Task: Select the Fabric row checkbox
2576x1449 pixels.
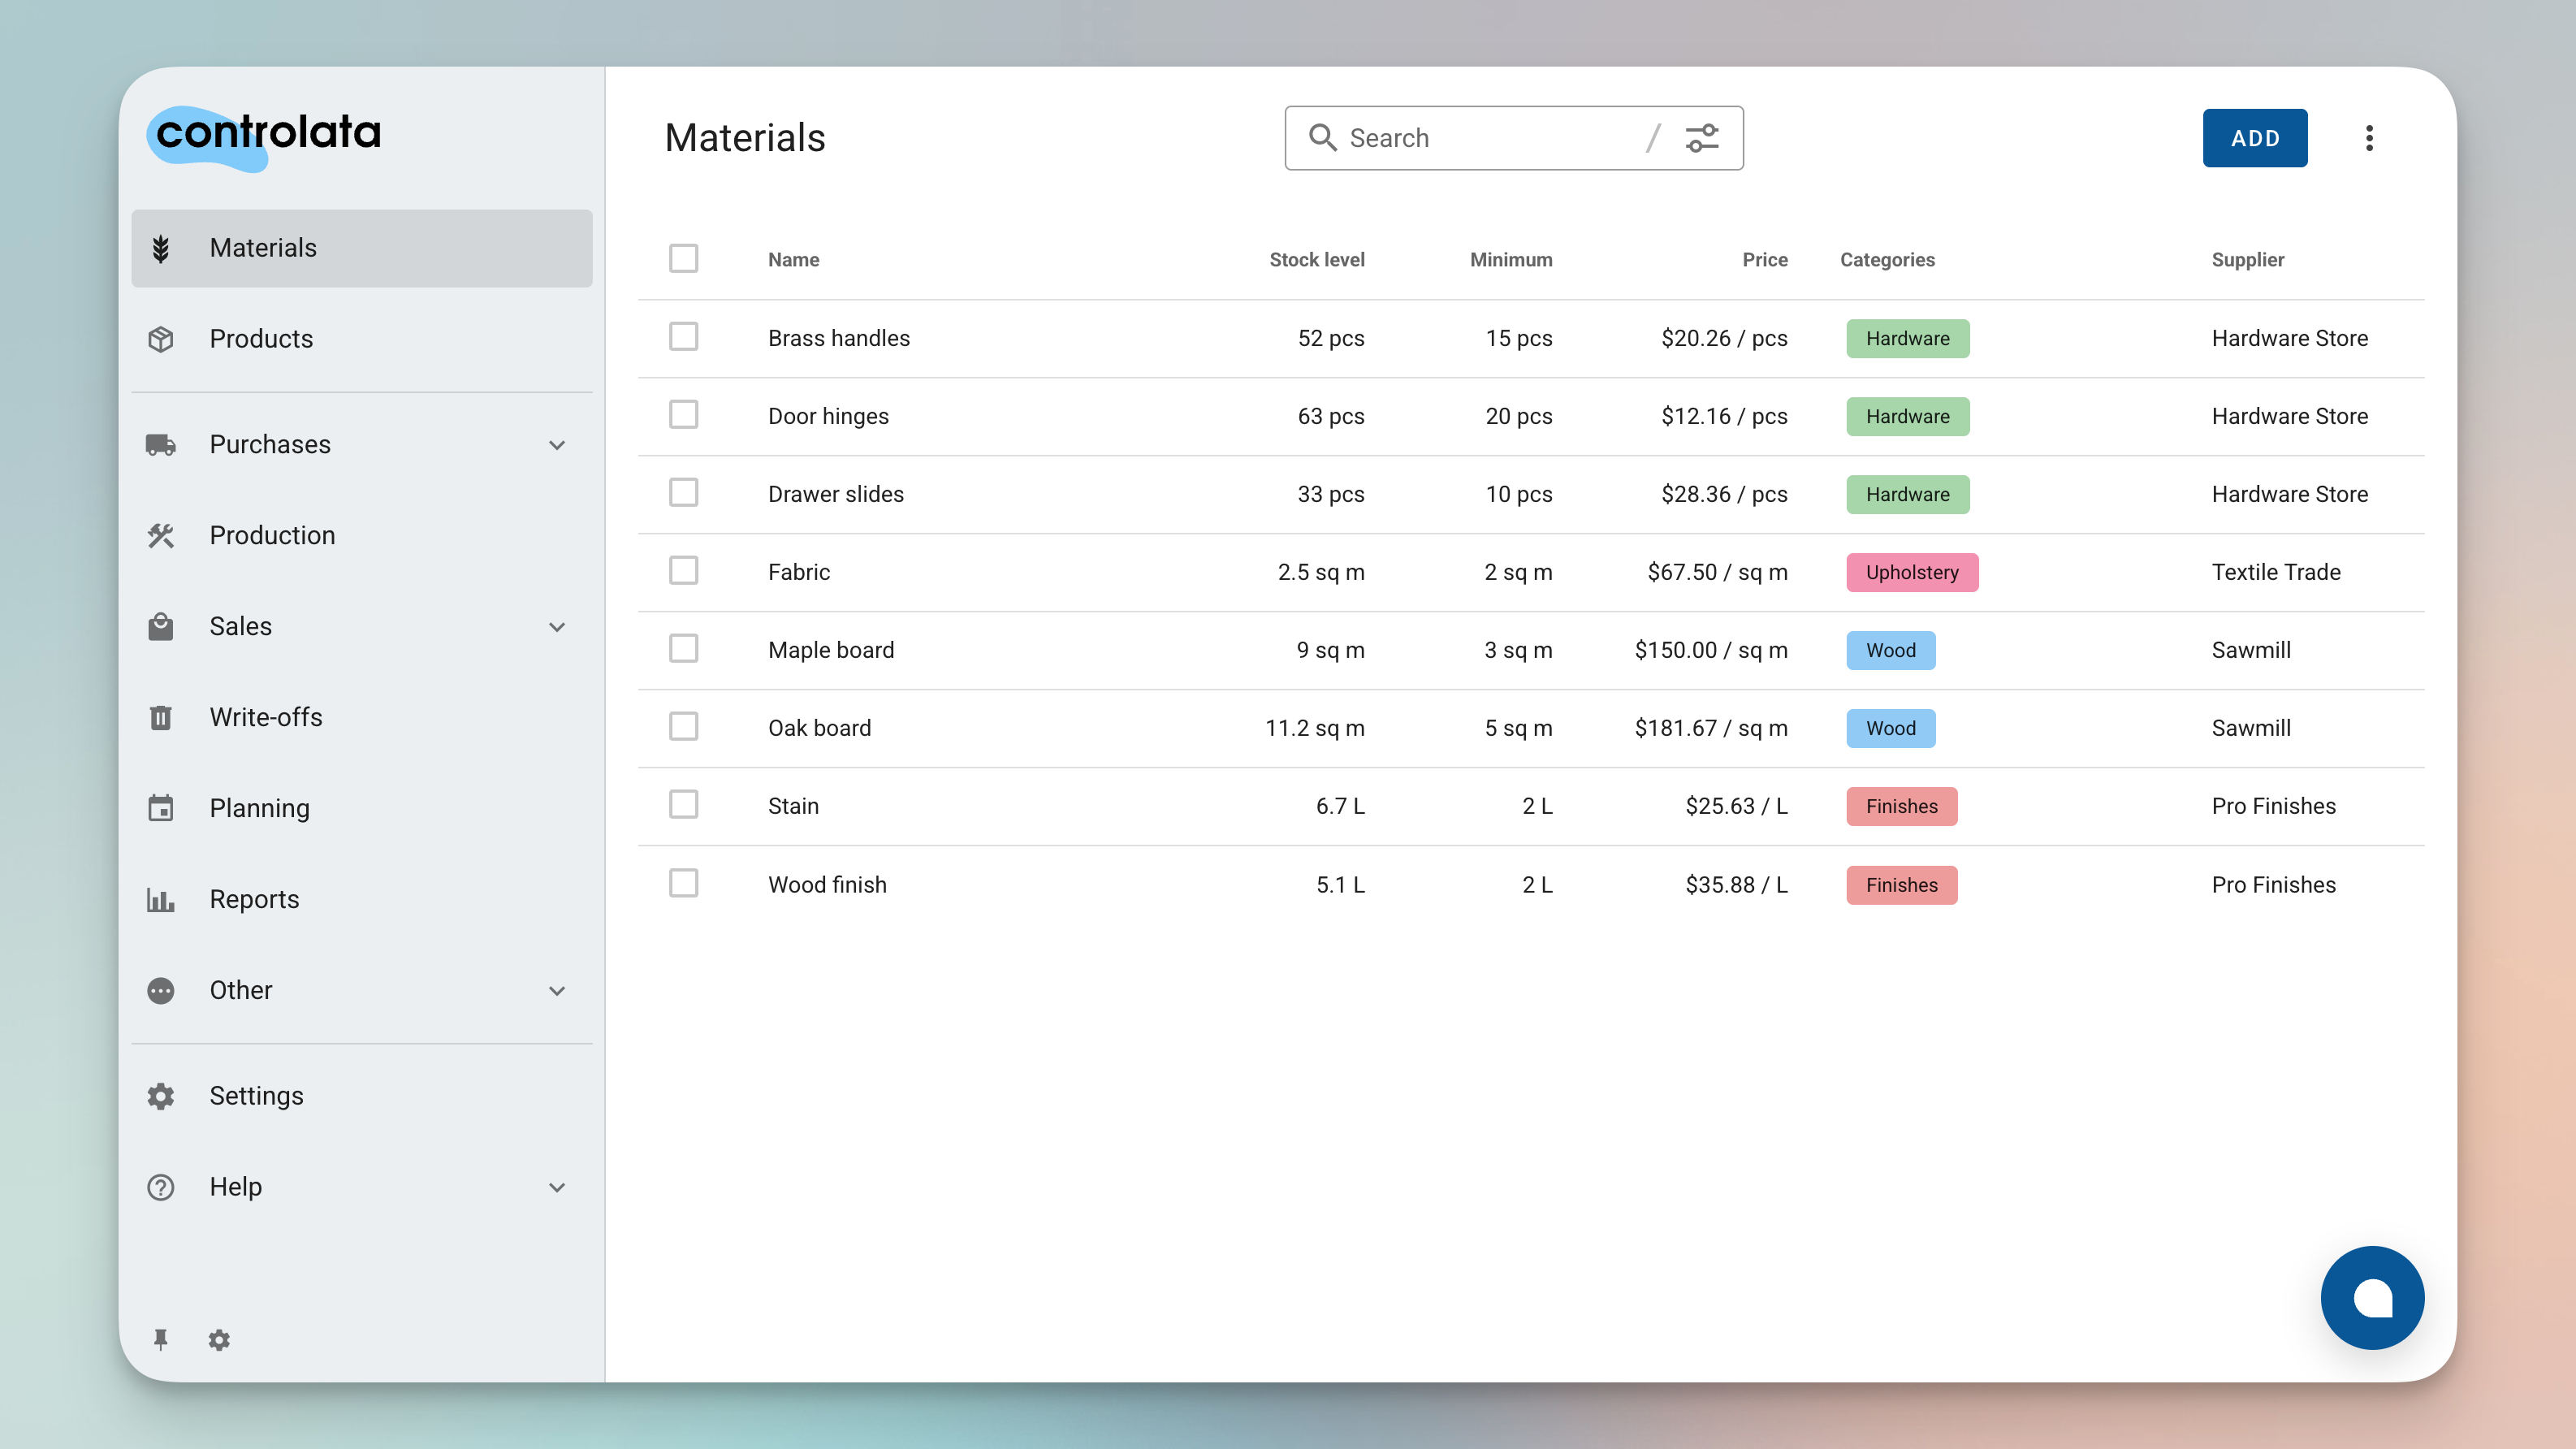Action: (x=684, y=571)
